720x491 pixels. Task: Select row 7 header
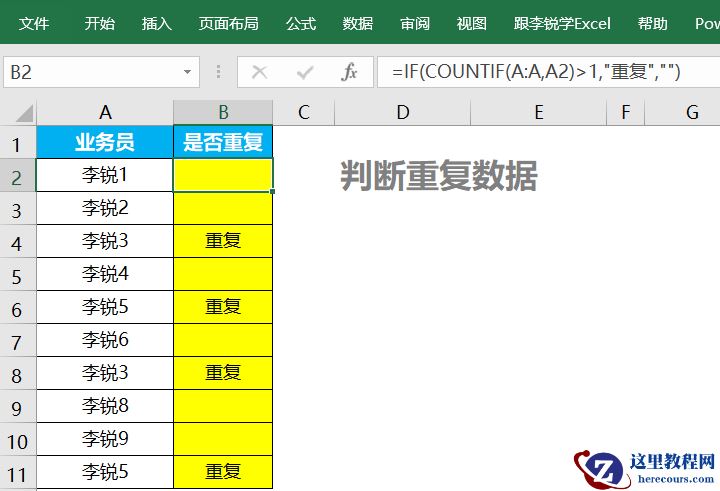tap(17, 341)
